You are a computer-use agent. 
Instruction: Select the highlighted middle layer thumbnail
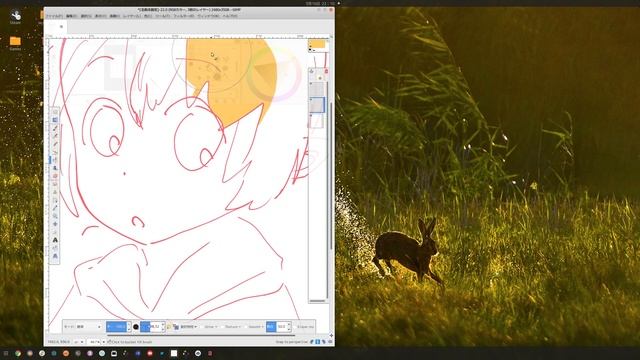317,105
